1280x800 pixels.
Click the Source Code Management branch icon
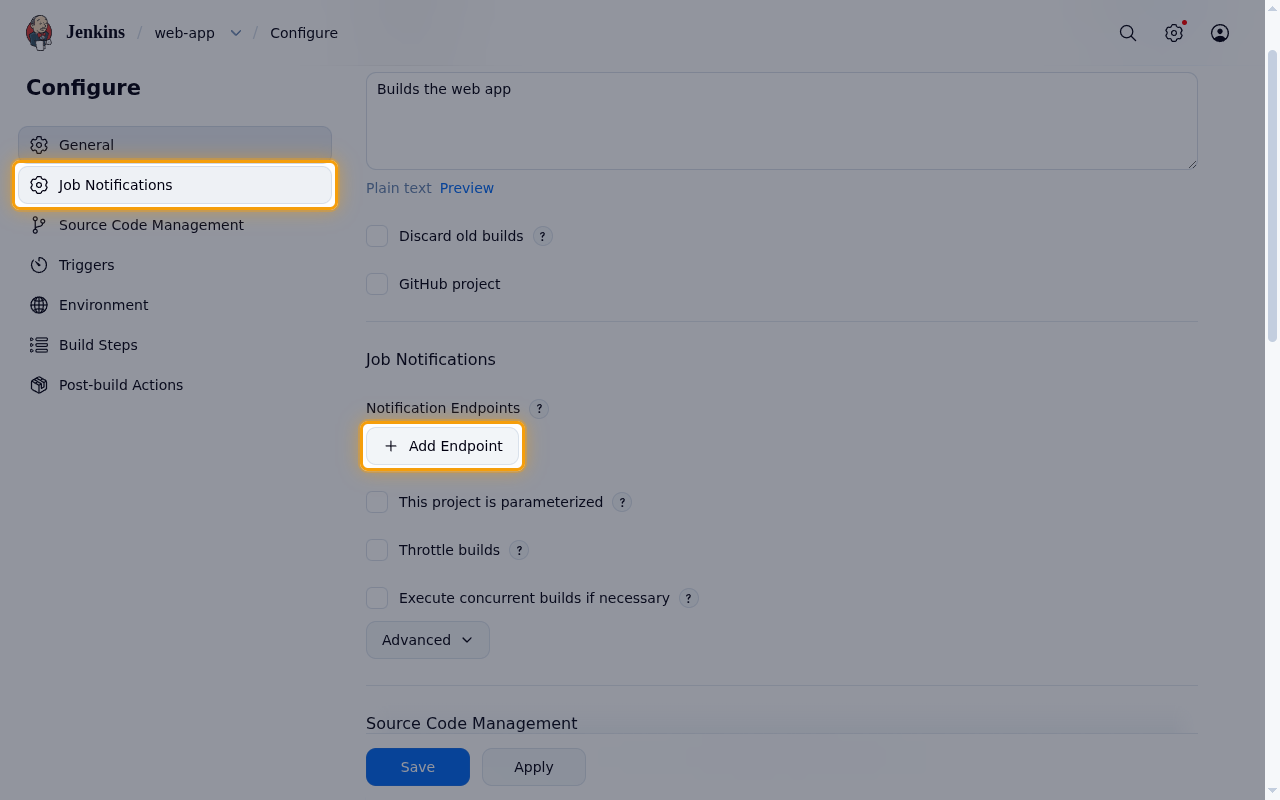click(x=39, y=225)
